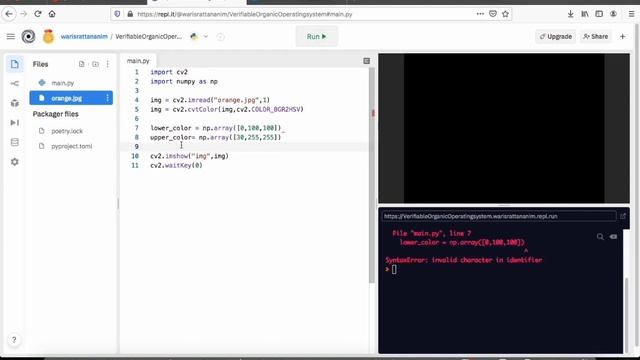Go forward in browser history
The height and width of the screenshot is (360, 640).
[x=23, y=14]
